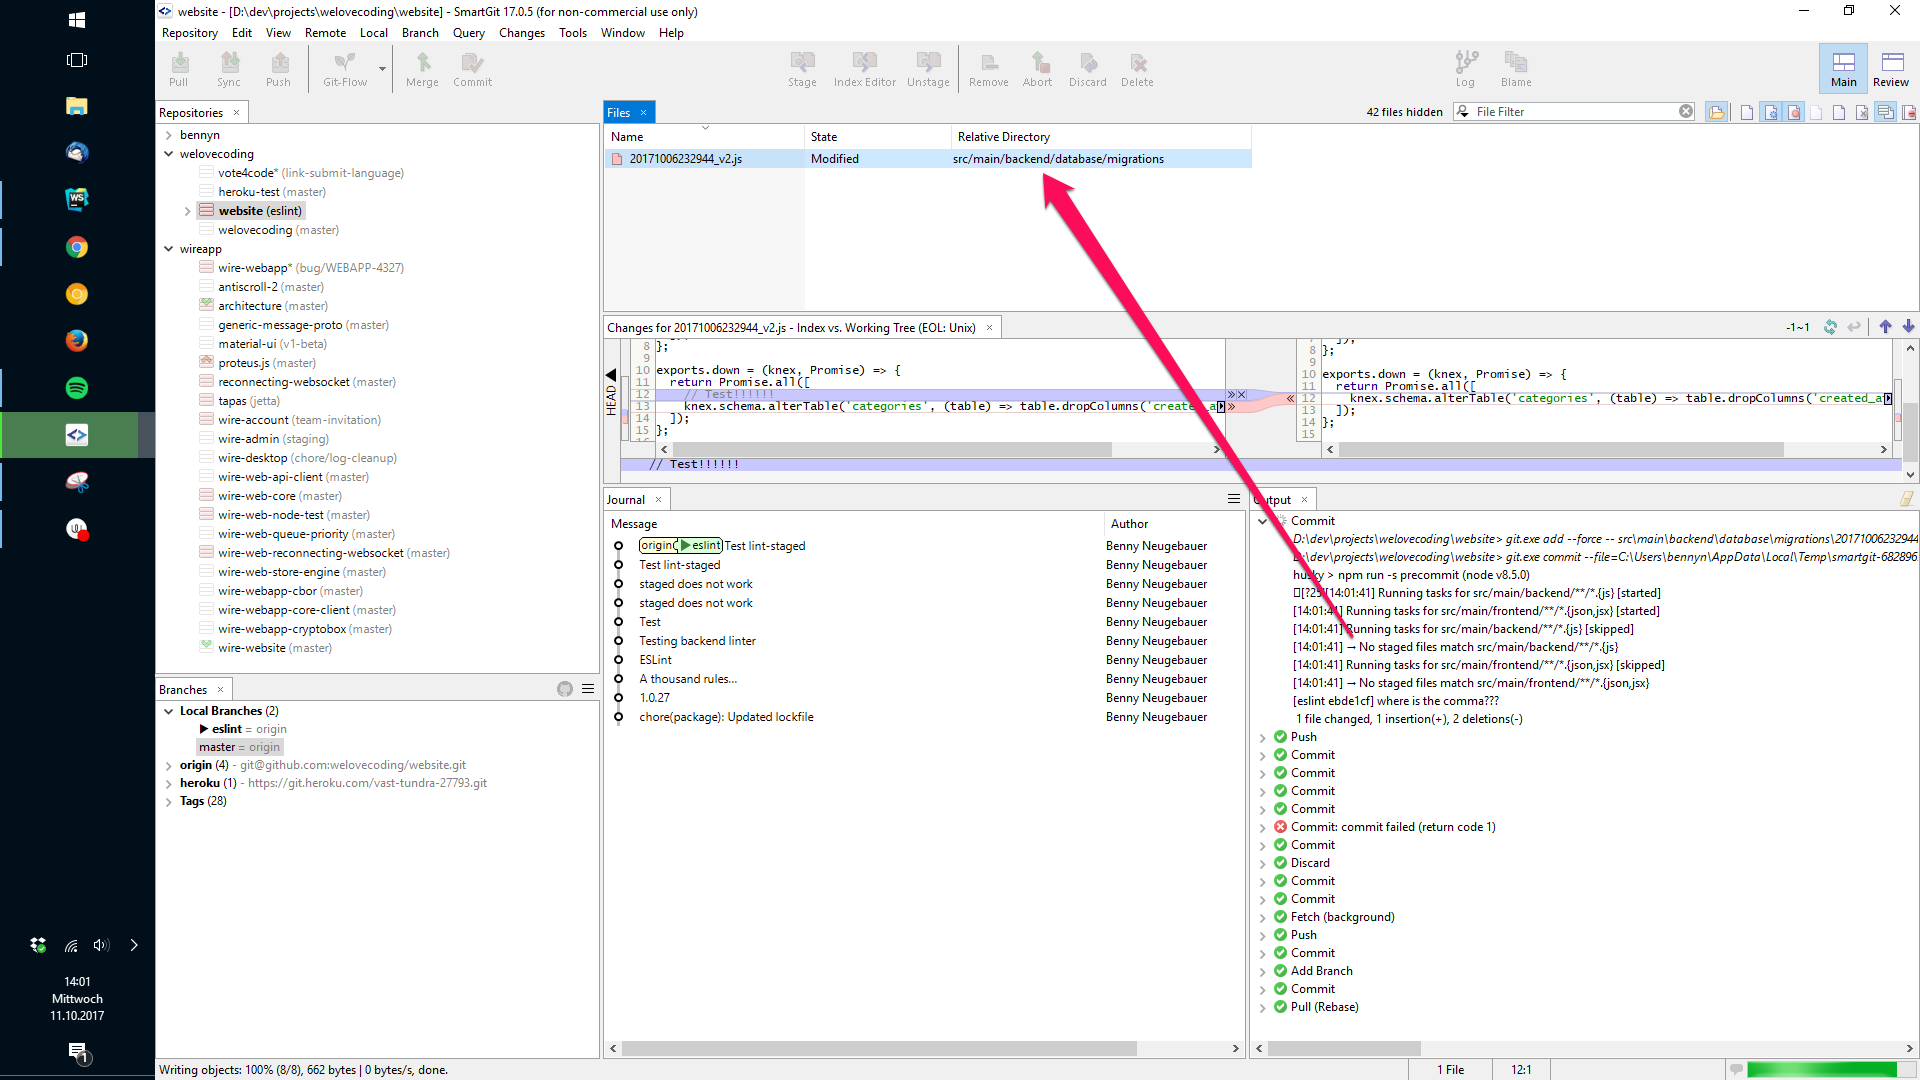Sort by Relative Directory column header
The height and width of the screenshot is (1080, 1920).
pyautogui.click(x=1100, y=137)
